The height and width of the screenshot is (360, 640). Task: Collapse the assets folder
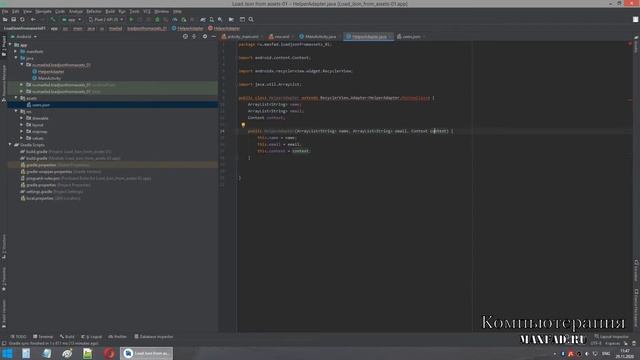(x=16, y=98)
